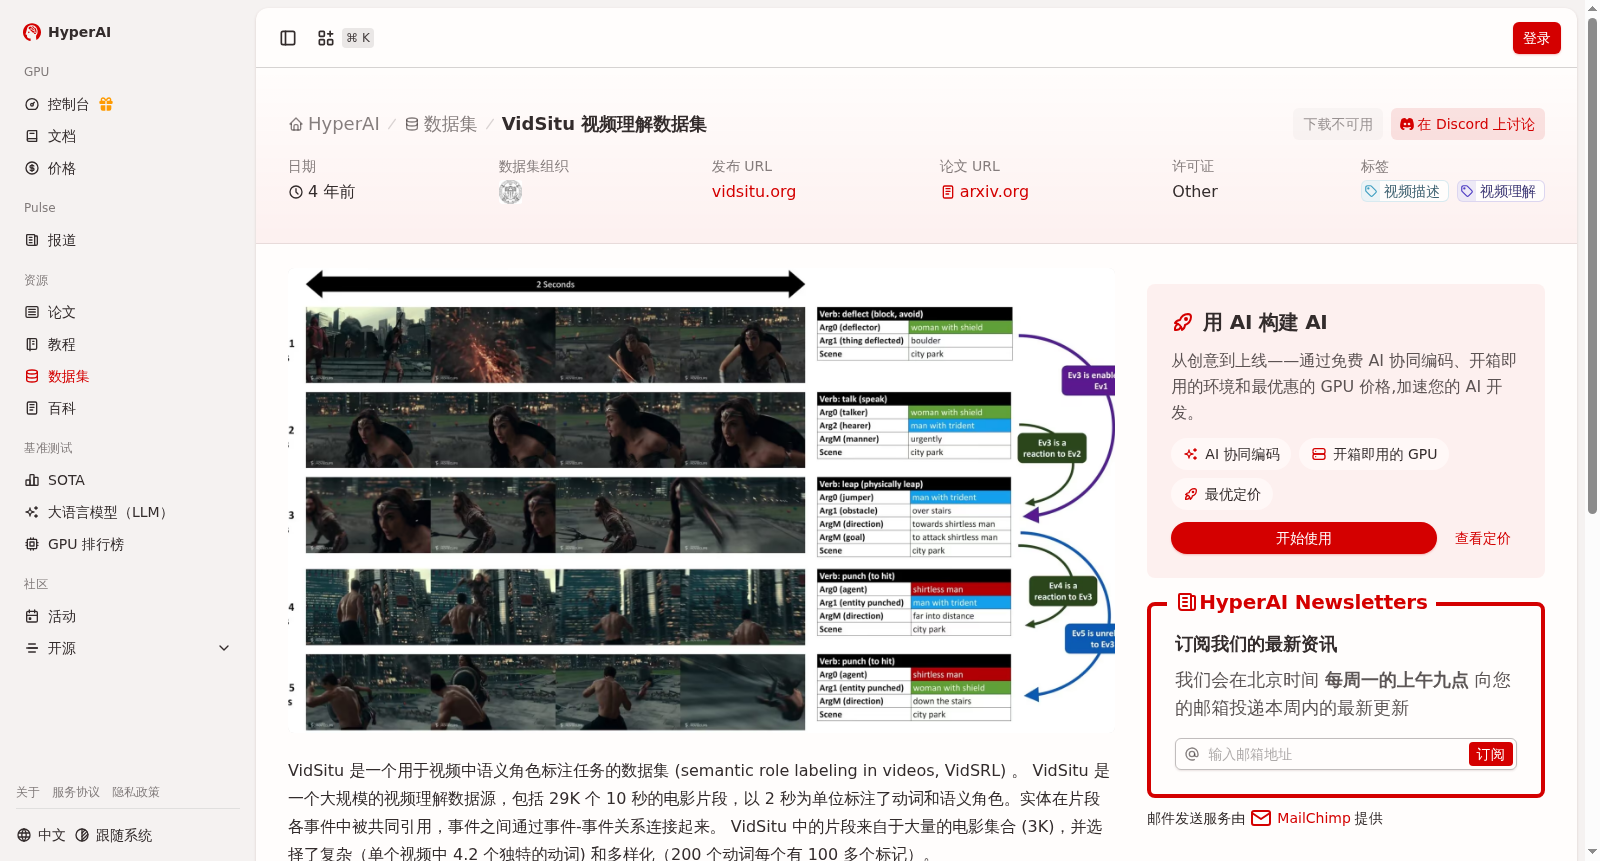Image resolution: width=1600 pixels, height=861 pixels.
Task: Open the command search grid icon
Action: 326,38
